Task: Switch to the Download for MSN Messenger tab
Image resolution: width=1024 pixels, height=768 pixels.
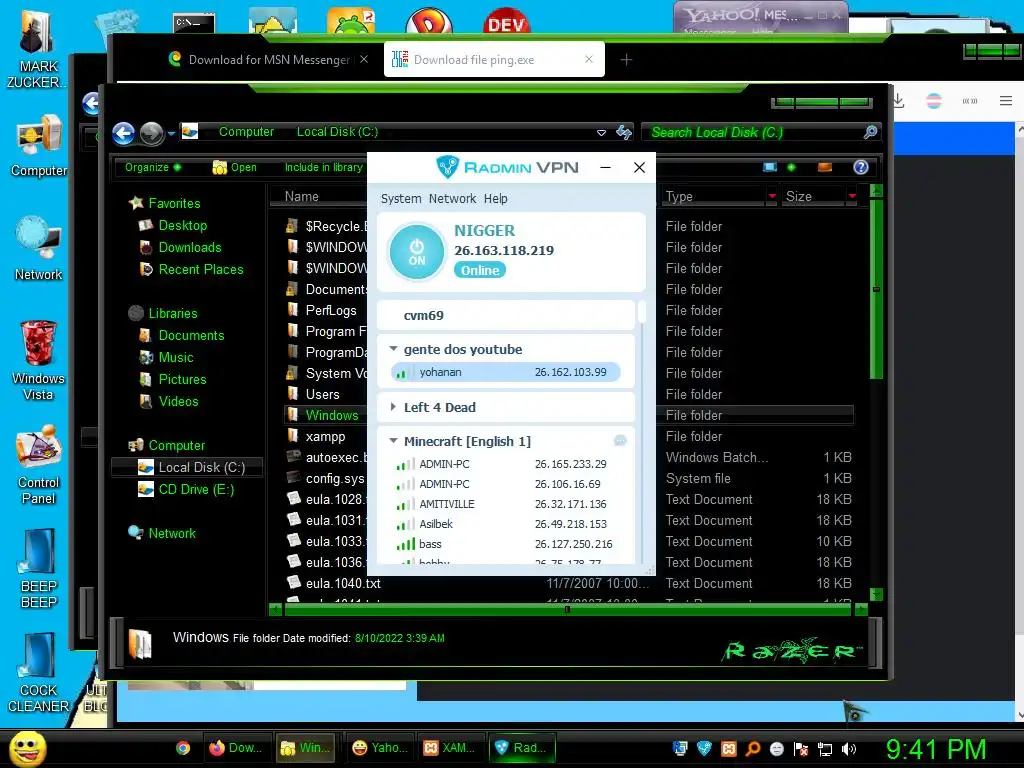Action: click(x=268, y=59)
